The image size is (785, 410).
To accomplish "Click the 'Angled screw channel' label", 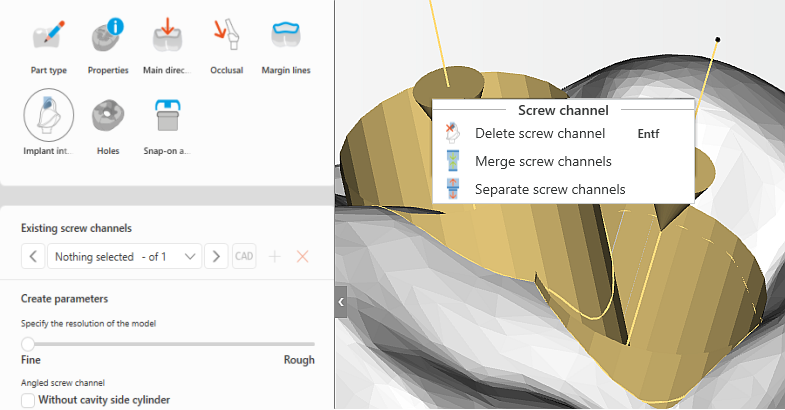I will [63, 383].
